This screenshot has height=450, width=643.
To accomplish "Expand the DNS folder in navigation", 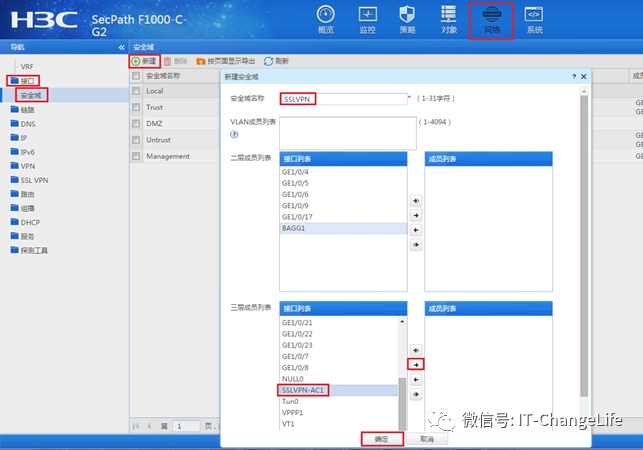I will 23,123.
